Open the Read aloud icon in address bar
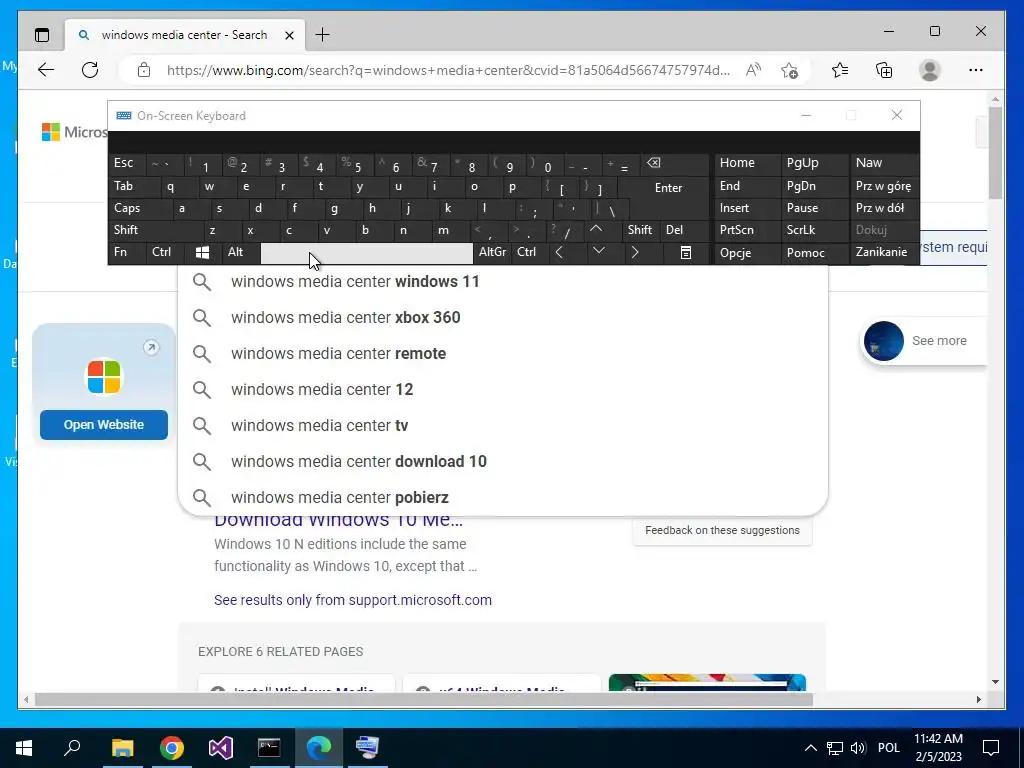Viewport: 1024px width, 768px height. tap(753, 70)
